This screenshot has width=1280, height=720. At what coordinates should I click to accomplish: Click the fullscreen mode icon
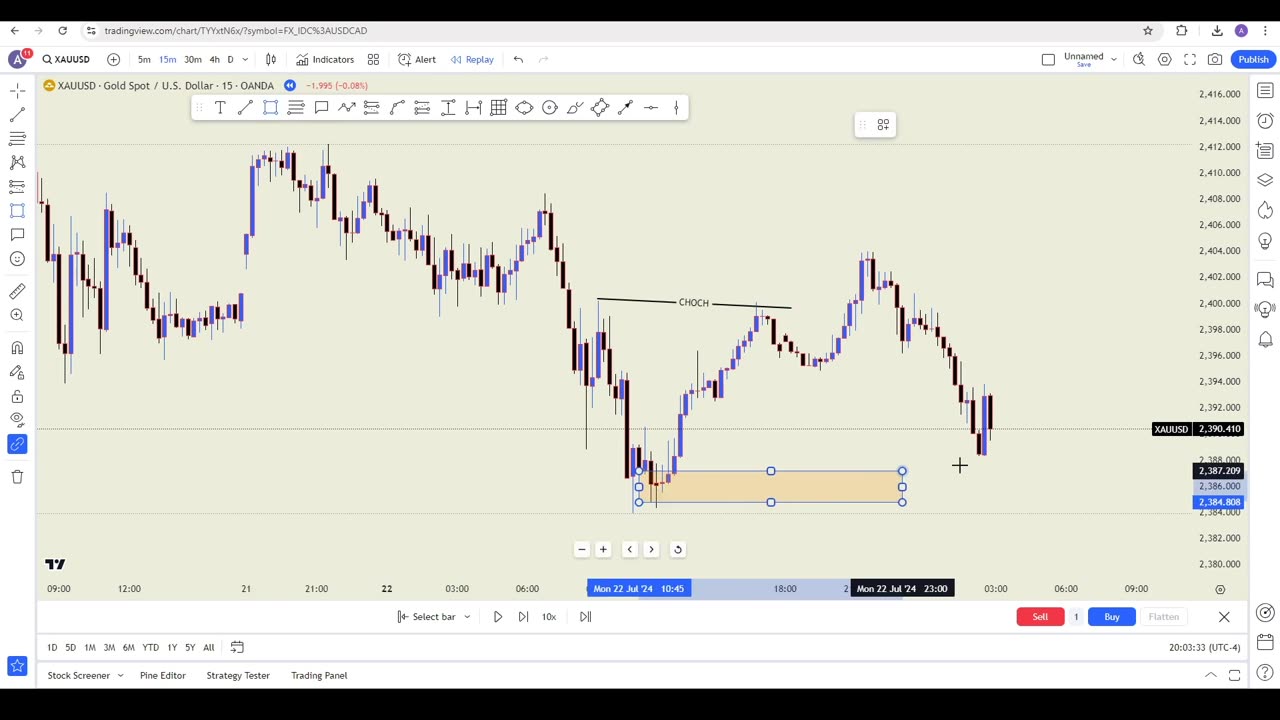tap(1190, 59)
